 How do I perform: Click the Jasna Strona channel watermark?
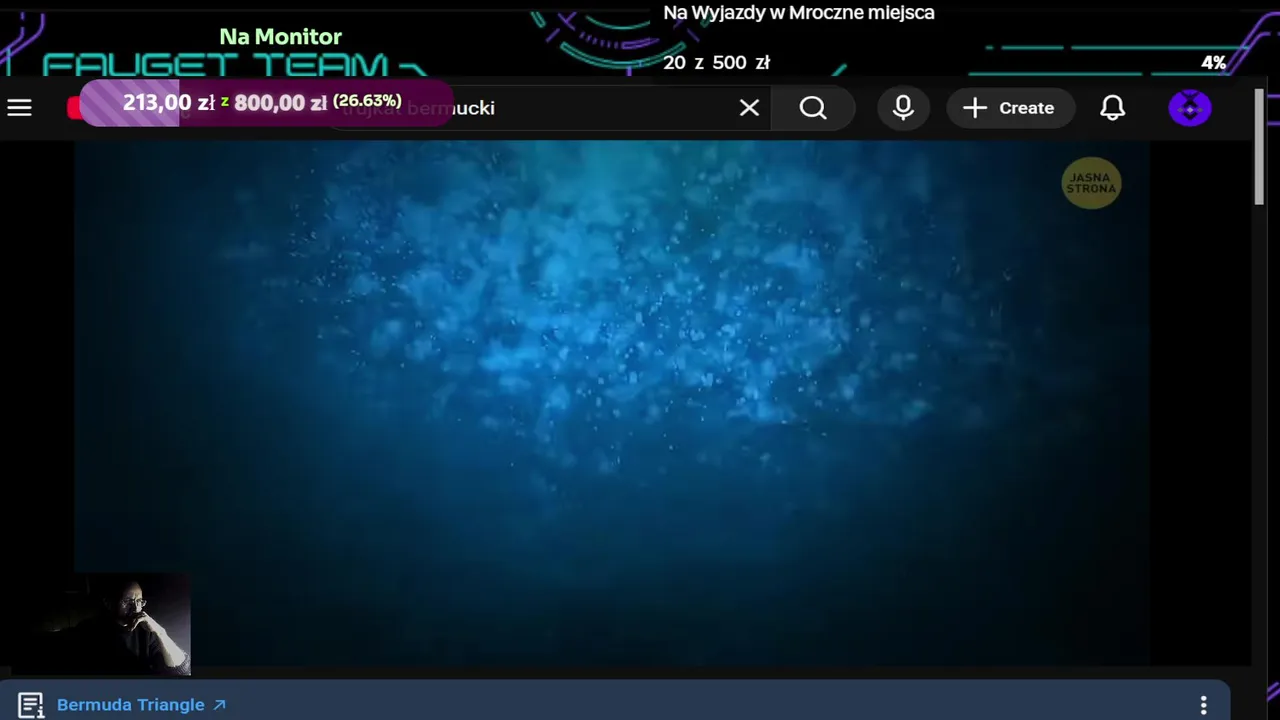point(1091,184)
